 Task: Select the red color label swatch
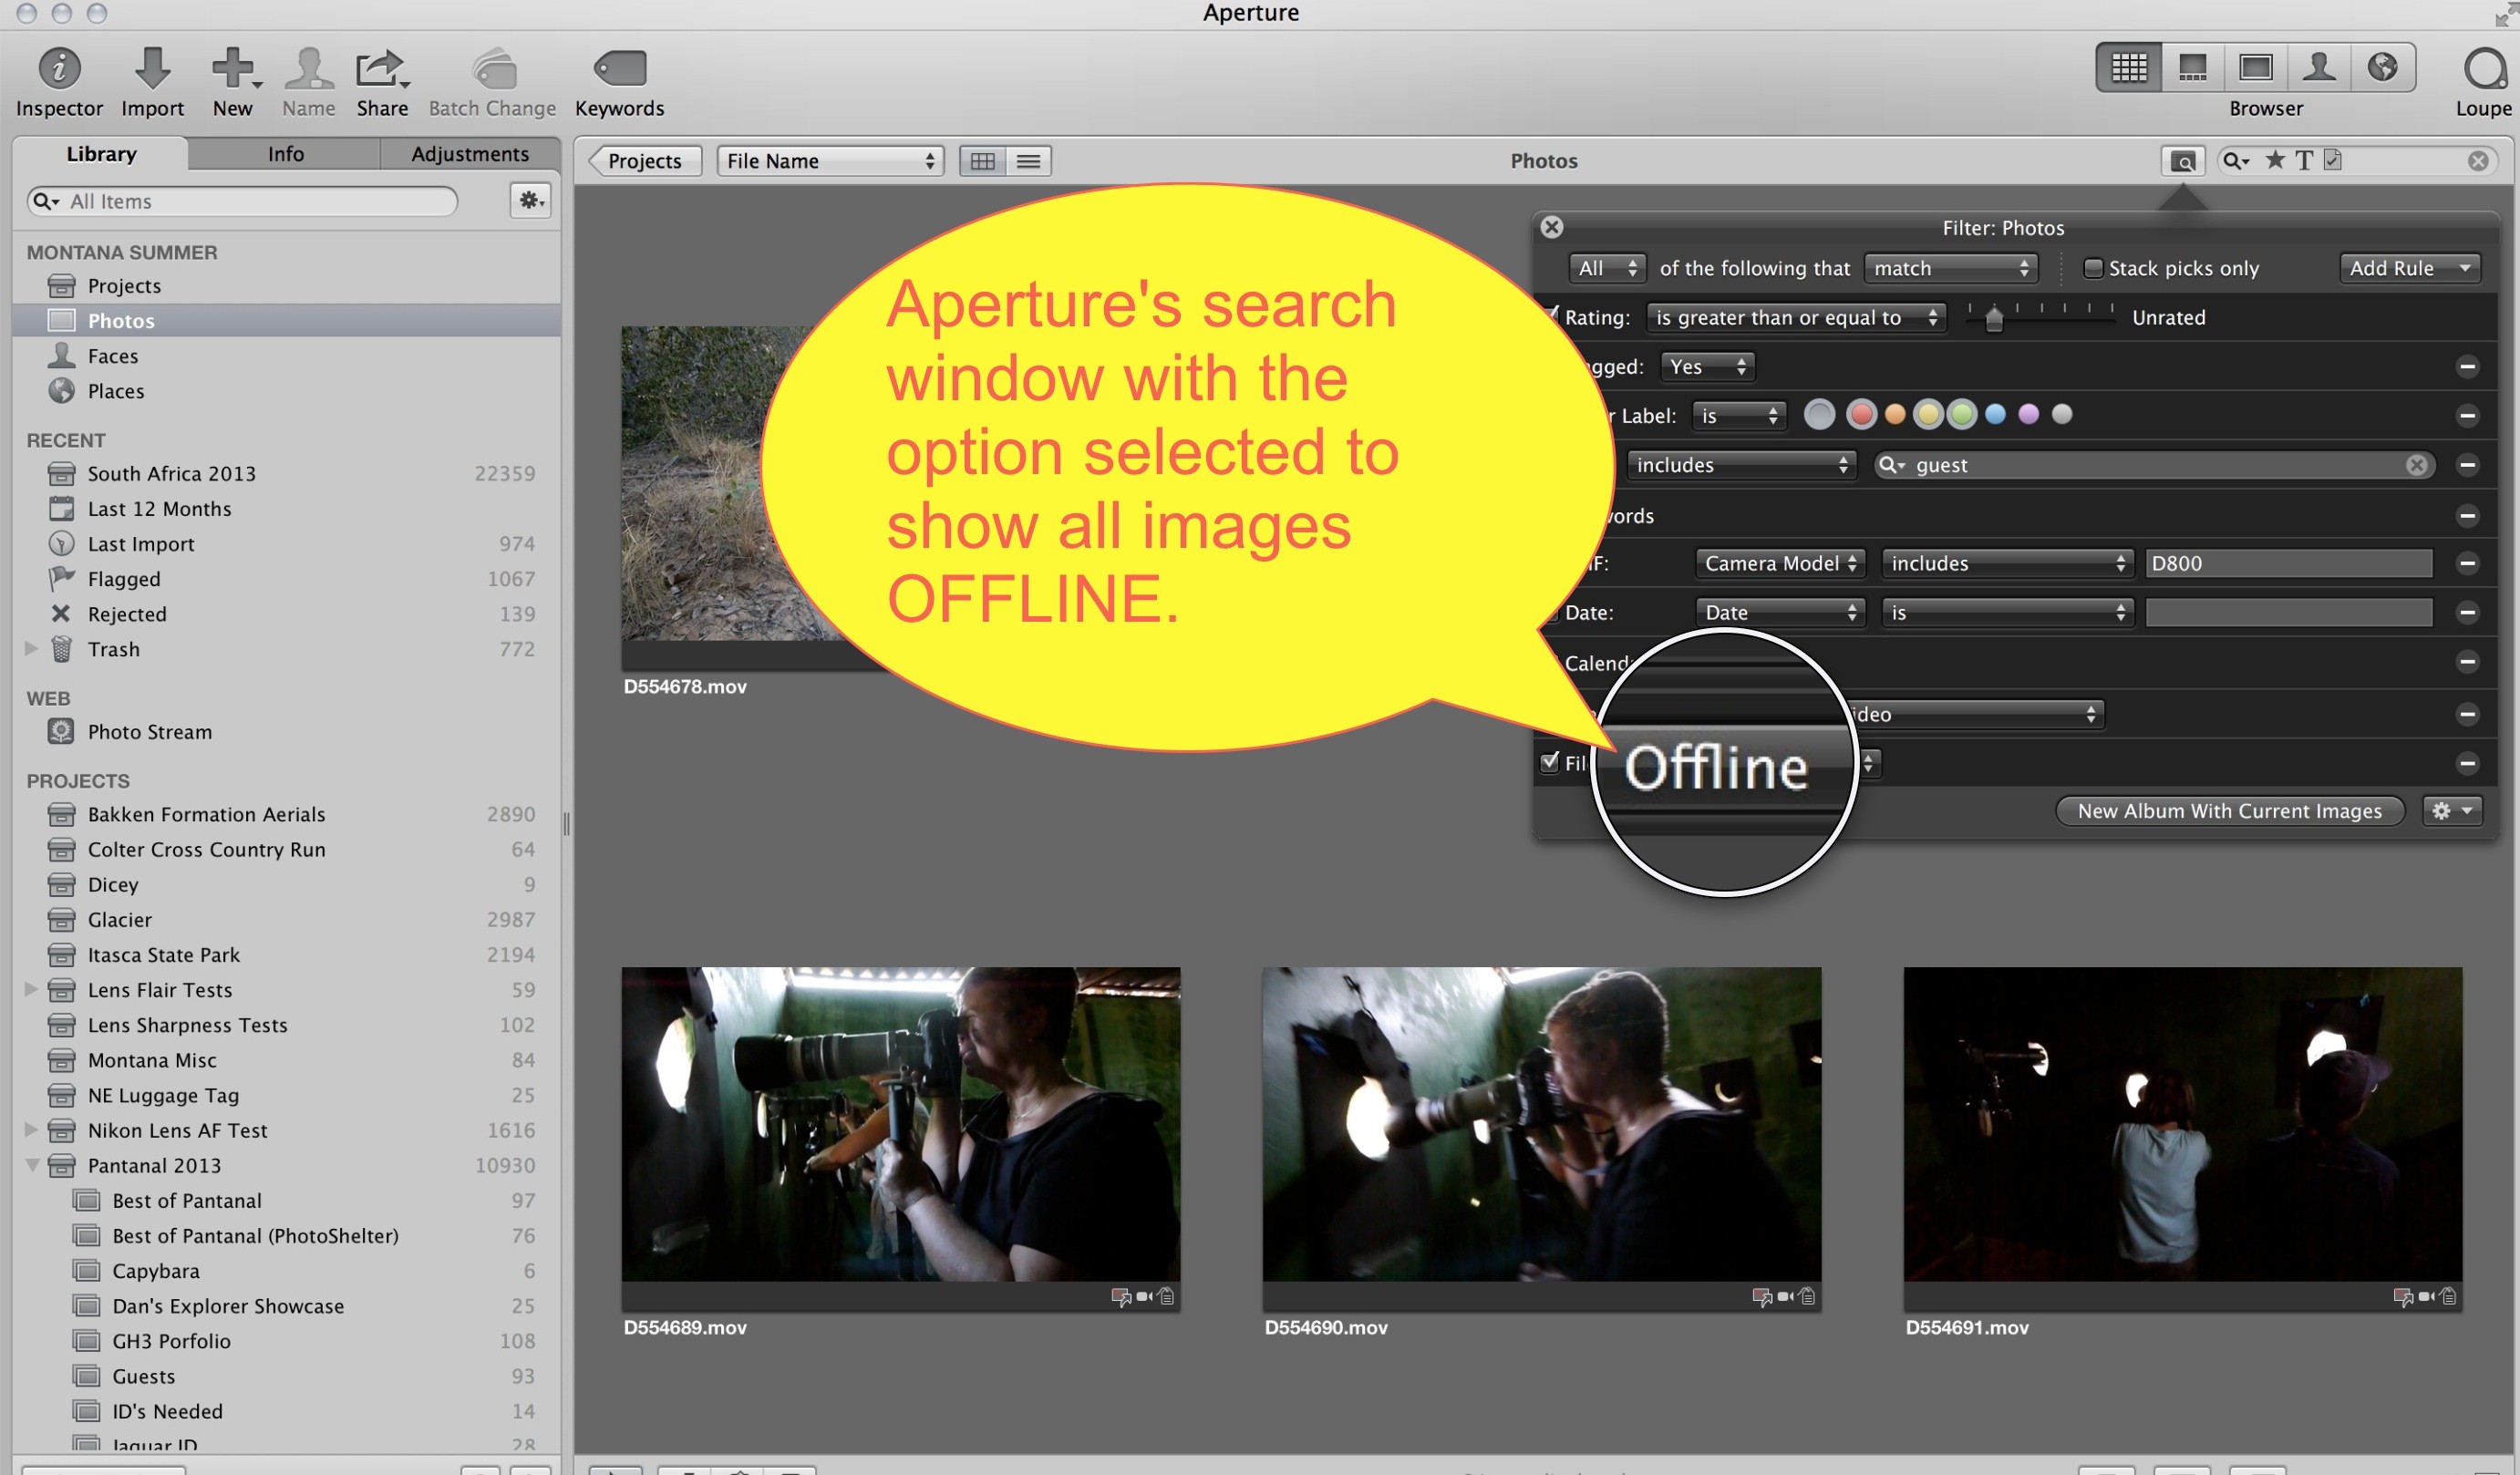1860,415
